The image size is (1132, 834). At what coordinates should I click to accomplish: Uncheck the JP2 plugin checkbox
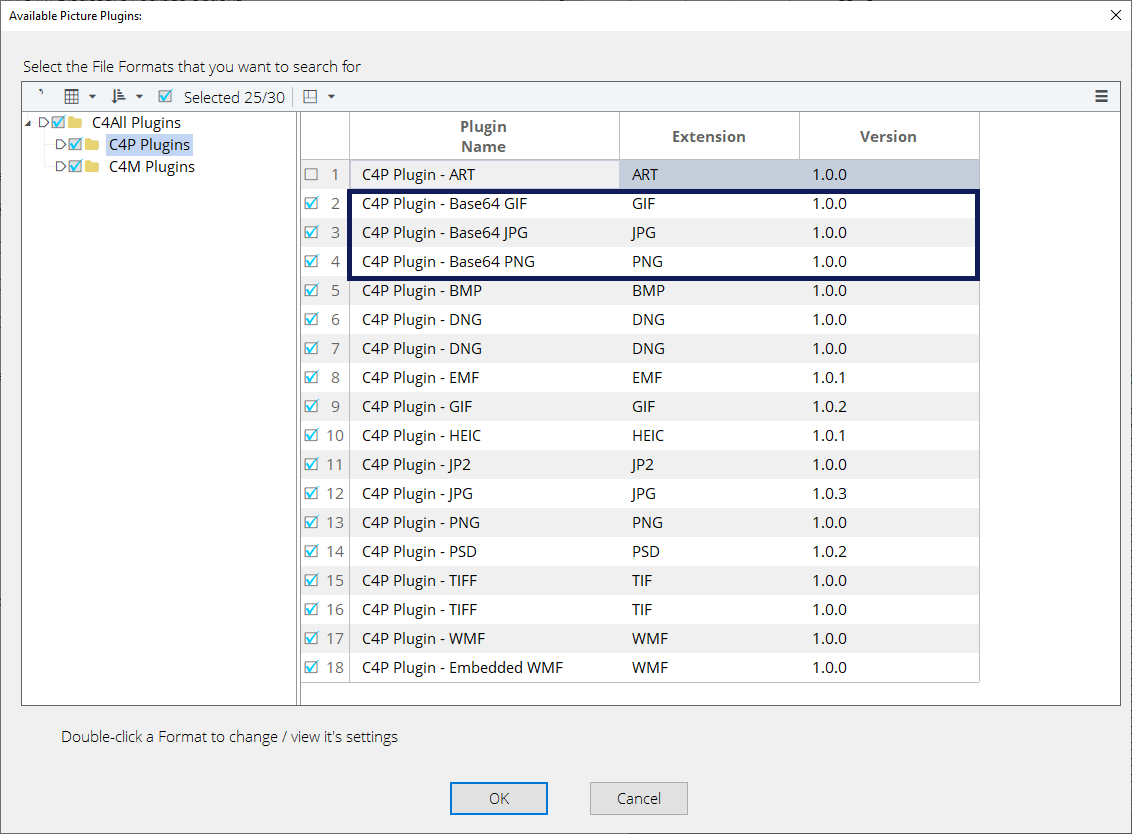coord(311,464)
